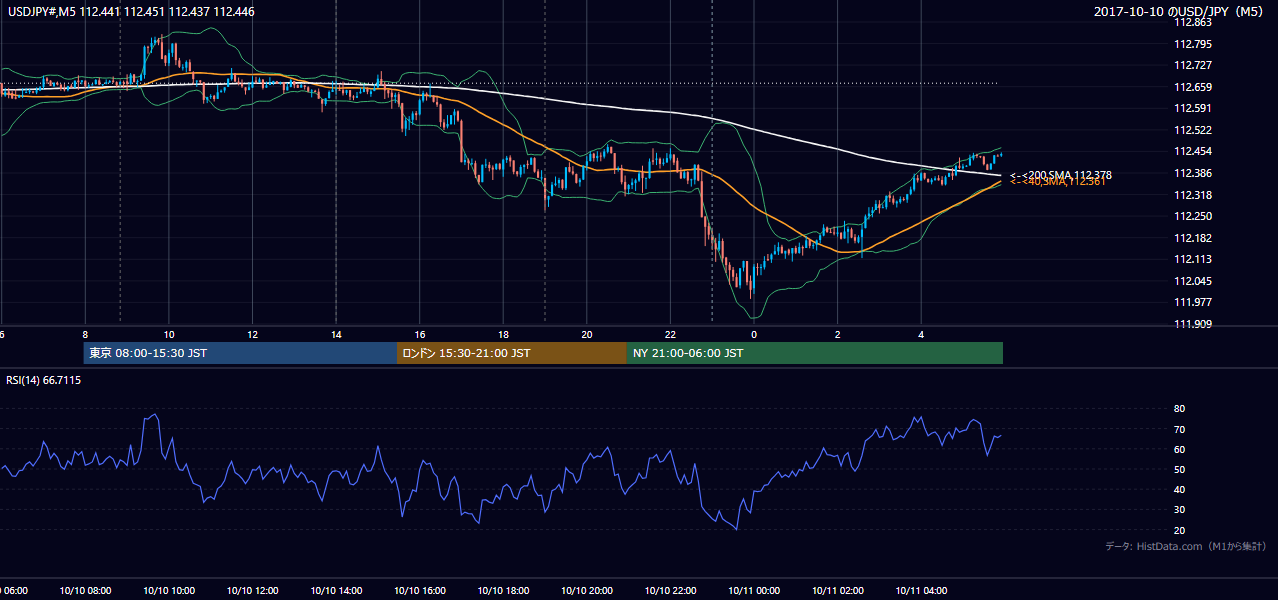Click the 10/10 10:00 time axis label
The height and width of the screenshot is (600, 1278).
pyautogui.click(x=169, y=591)
